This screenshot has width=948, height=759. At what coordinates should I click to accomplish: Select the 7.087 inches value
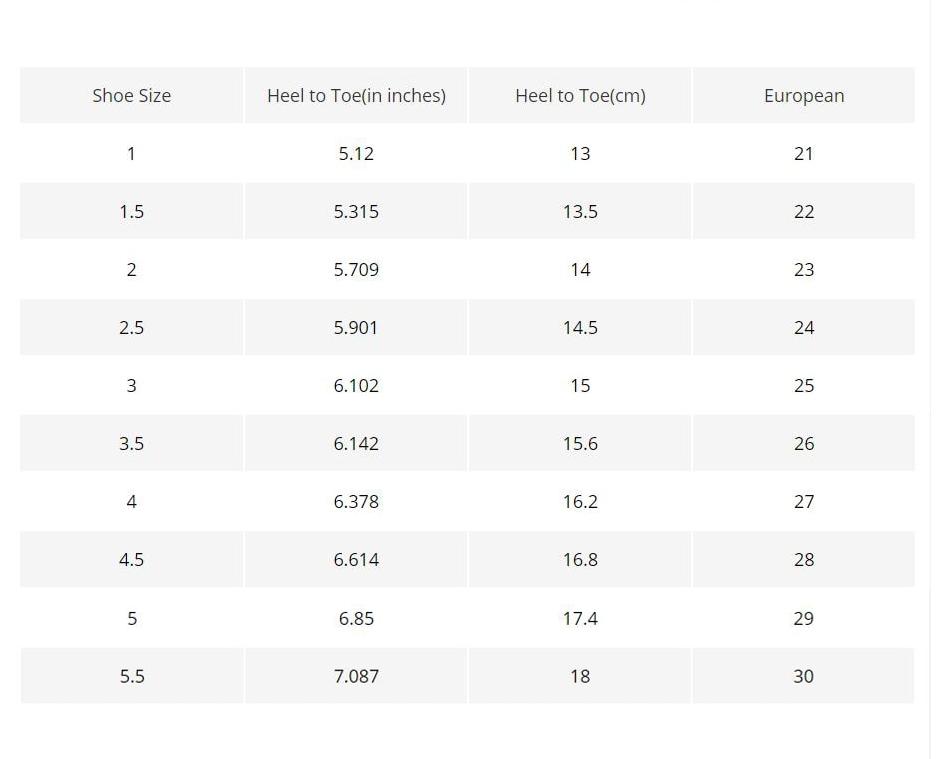(356, 677)
